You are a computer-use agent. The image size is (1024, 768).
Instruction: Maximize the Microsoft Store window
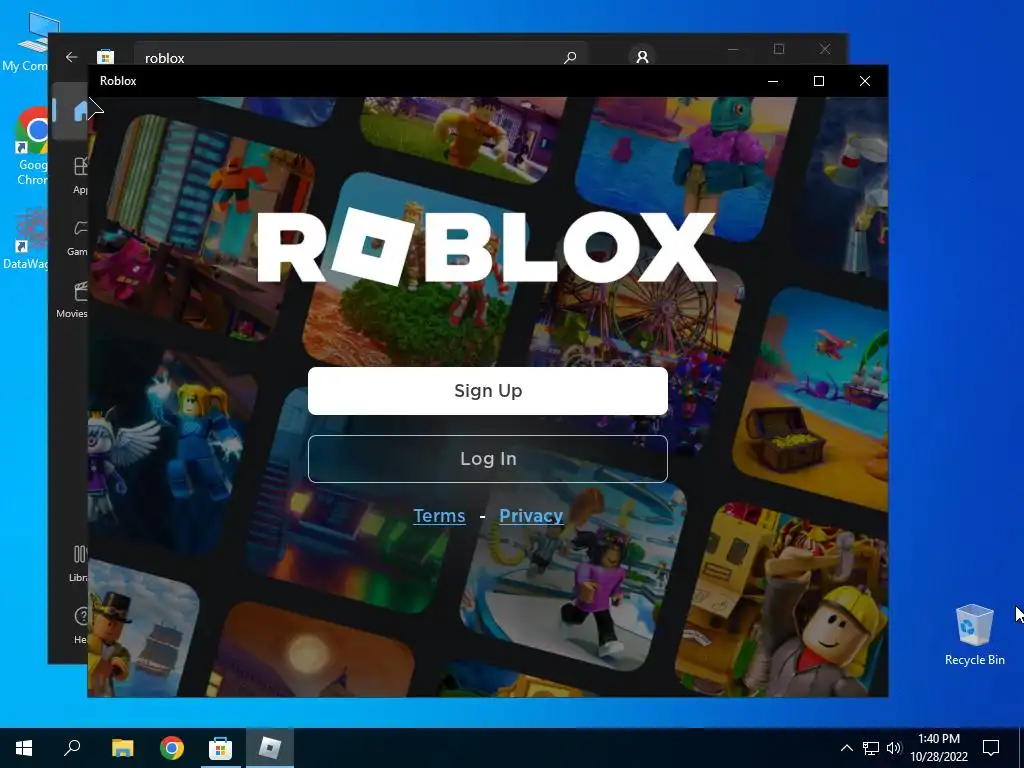pos(778,49)
